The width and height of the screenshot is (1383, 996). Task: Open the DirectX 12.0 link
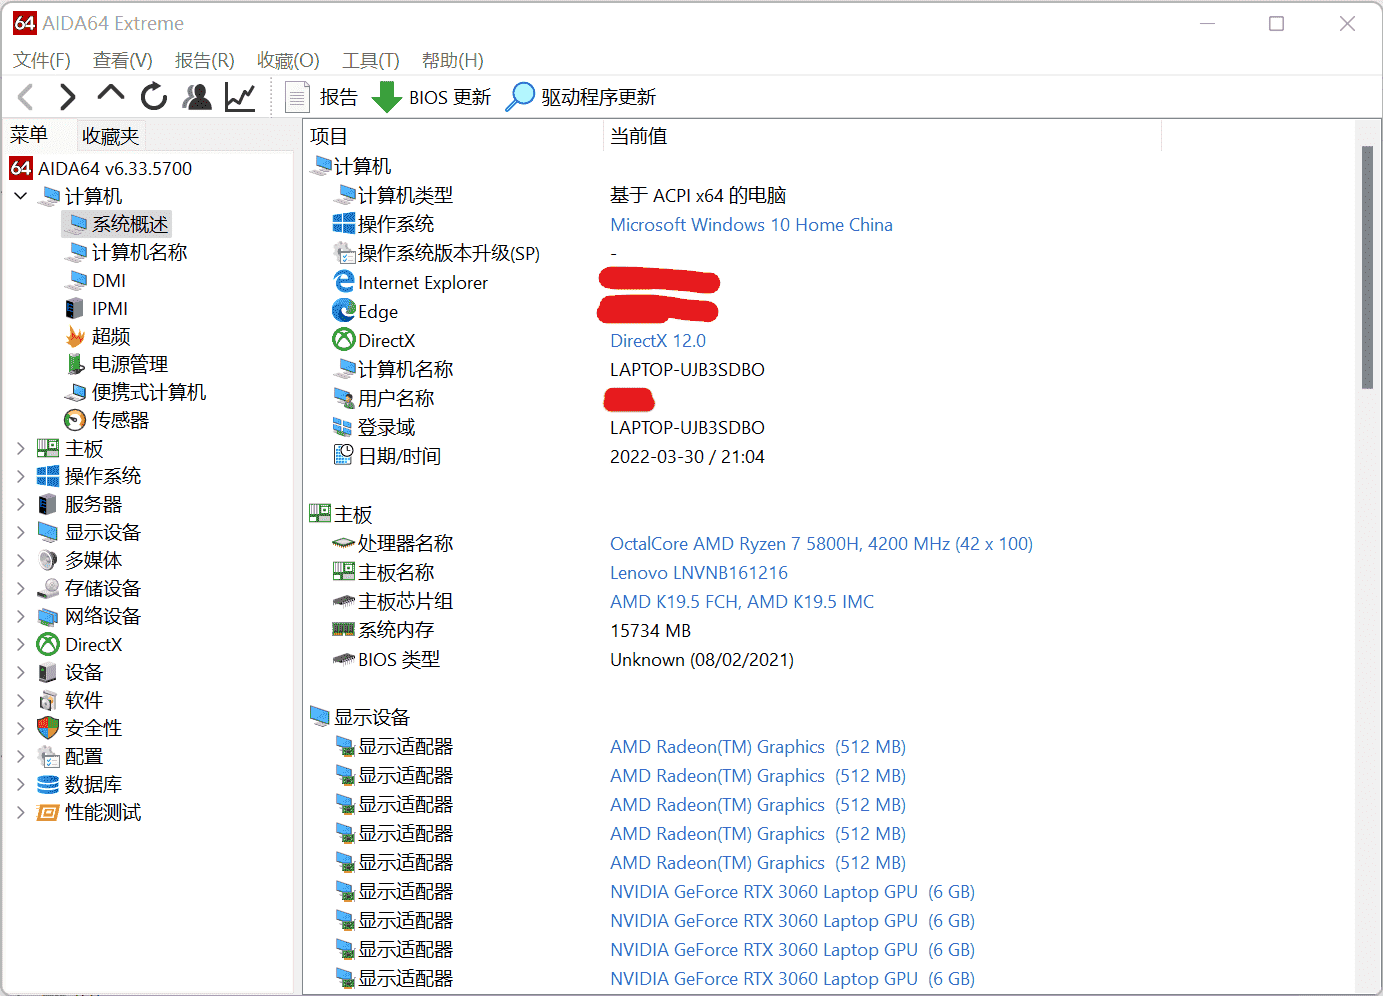coord(658,341)
